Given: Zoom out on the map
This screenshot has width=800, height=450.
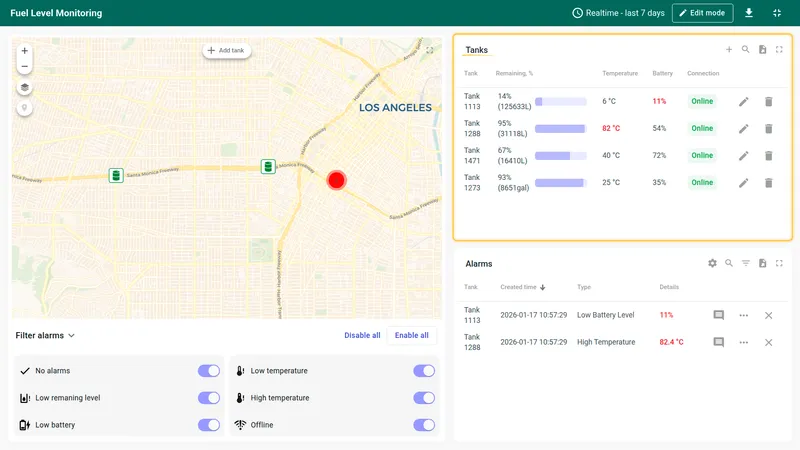Looking at the screenshot, I should click(x=24, y=66).
